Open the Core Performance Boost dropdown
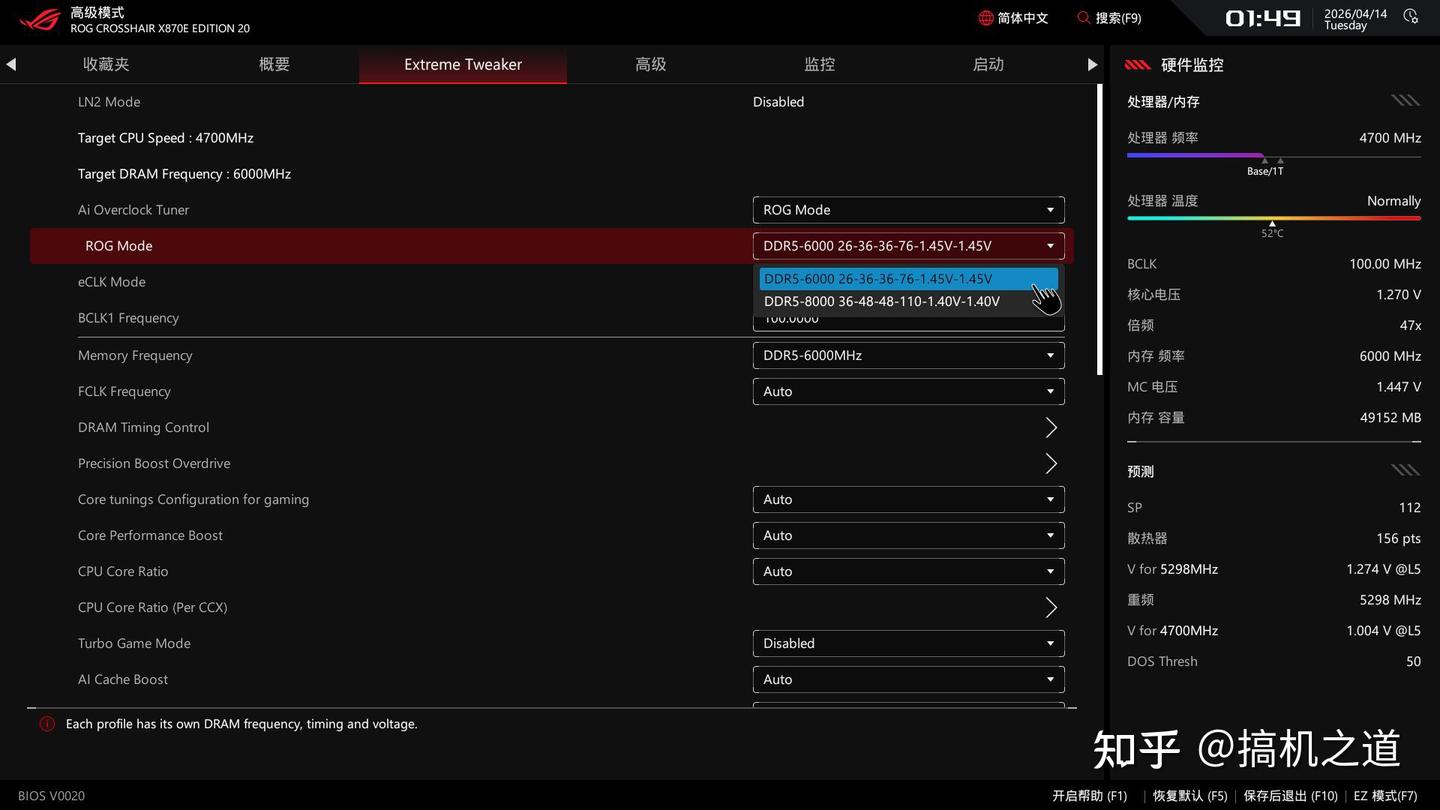The image size is (1440, 810). [908, 535]
